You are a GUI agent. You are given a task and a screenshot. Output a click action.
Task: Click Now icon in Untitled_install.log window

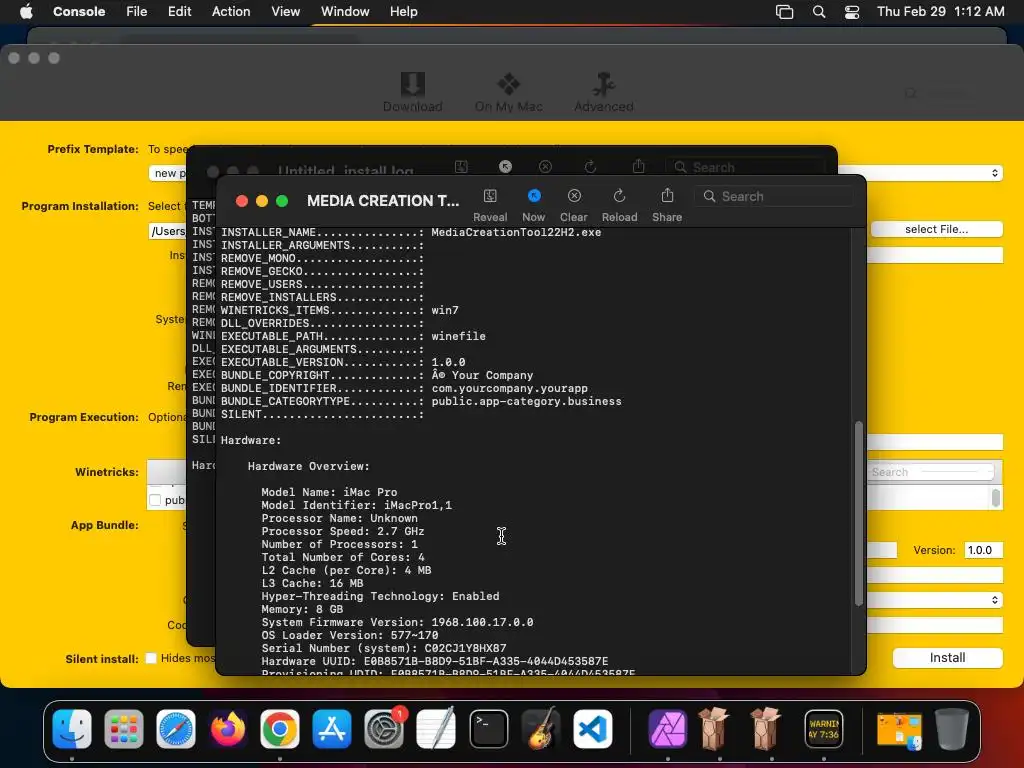point(505,167)
